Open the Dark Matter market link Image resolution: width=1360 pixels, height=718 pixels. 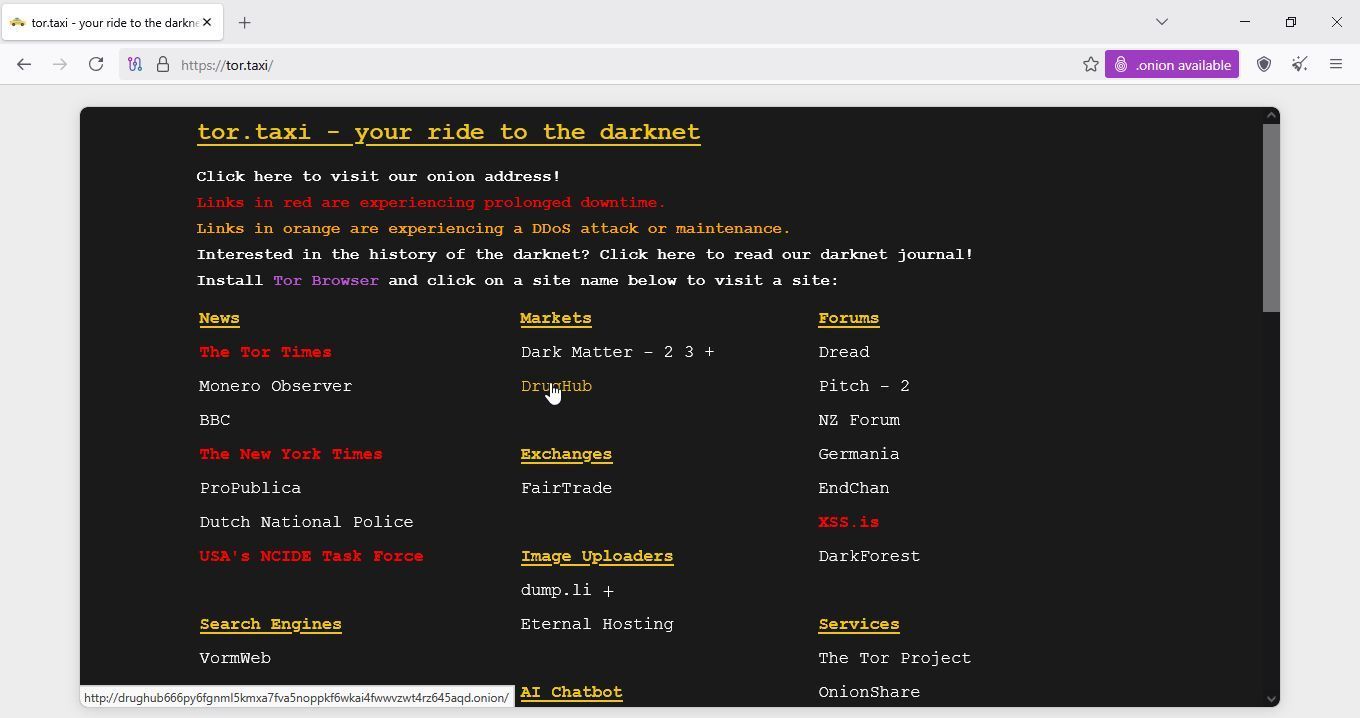coord(577,352)
